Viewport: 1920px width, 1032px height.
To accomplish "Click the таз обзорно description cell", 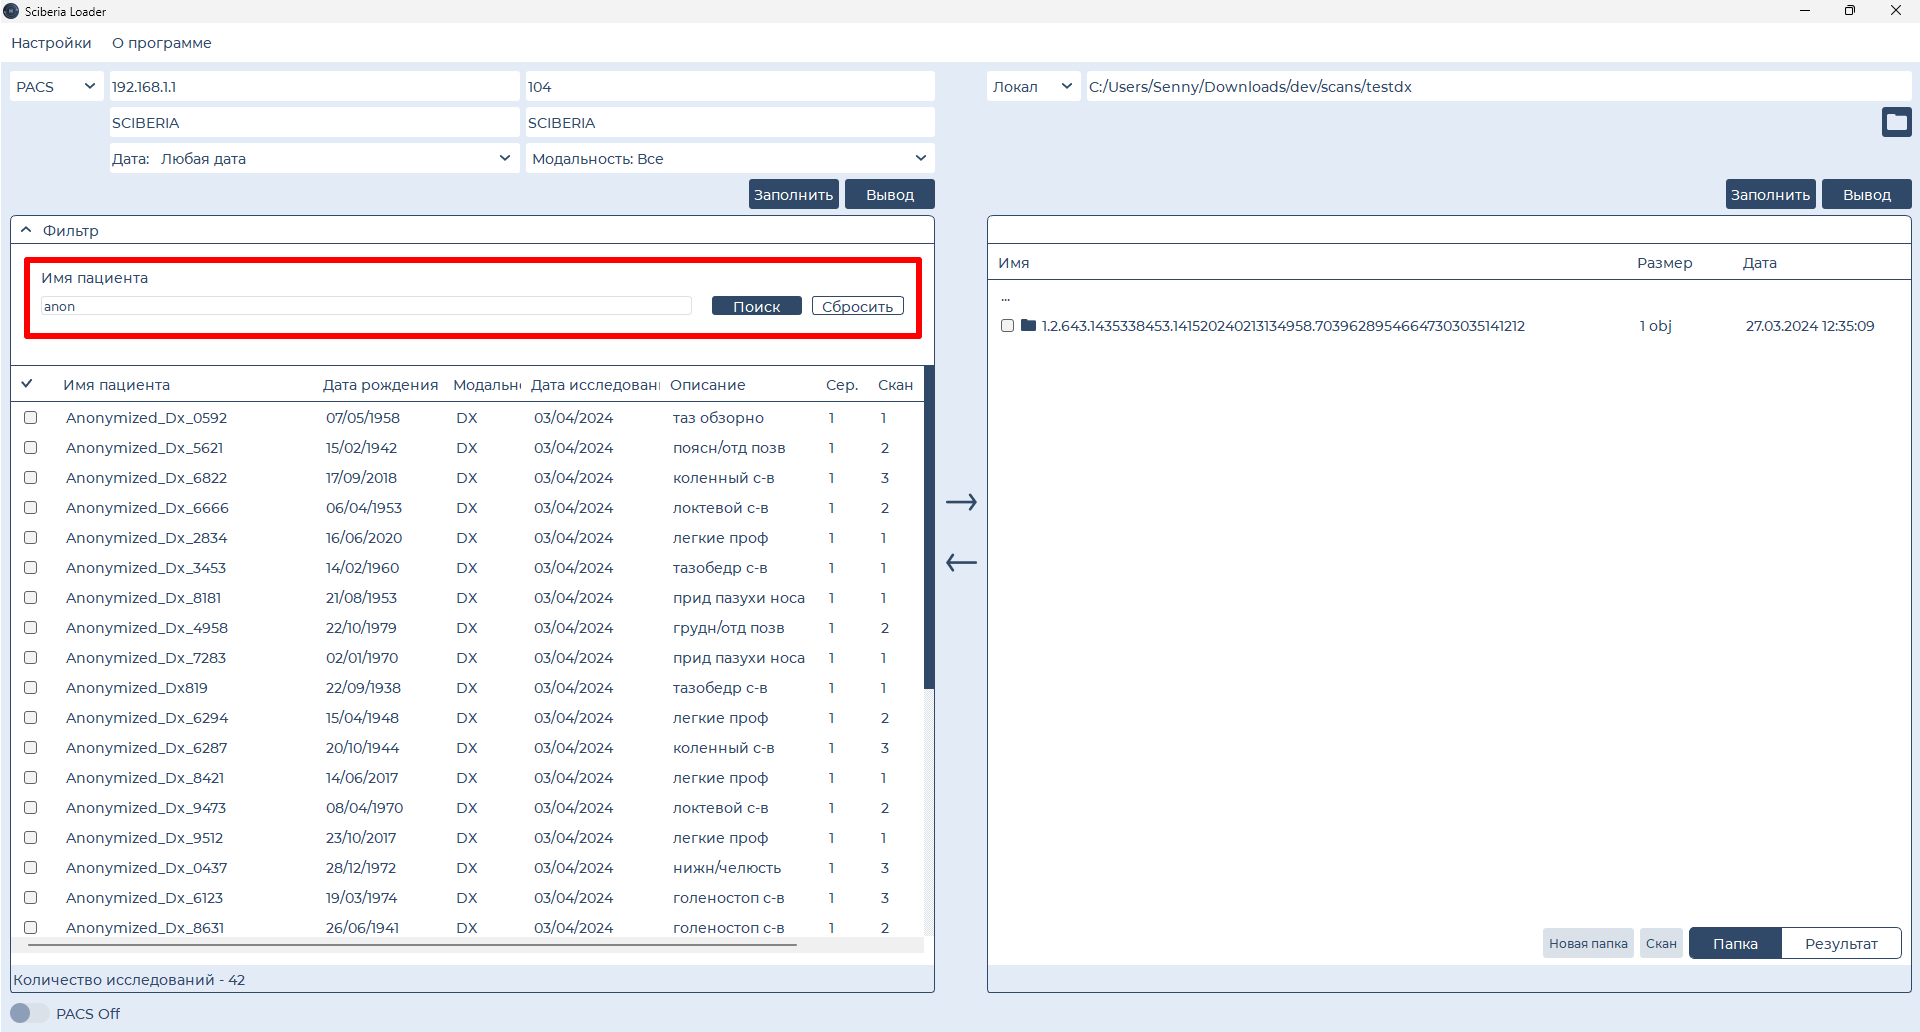I will [x=718, y=418].
